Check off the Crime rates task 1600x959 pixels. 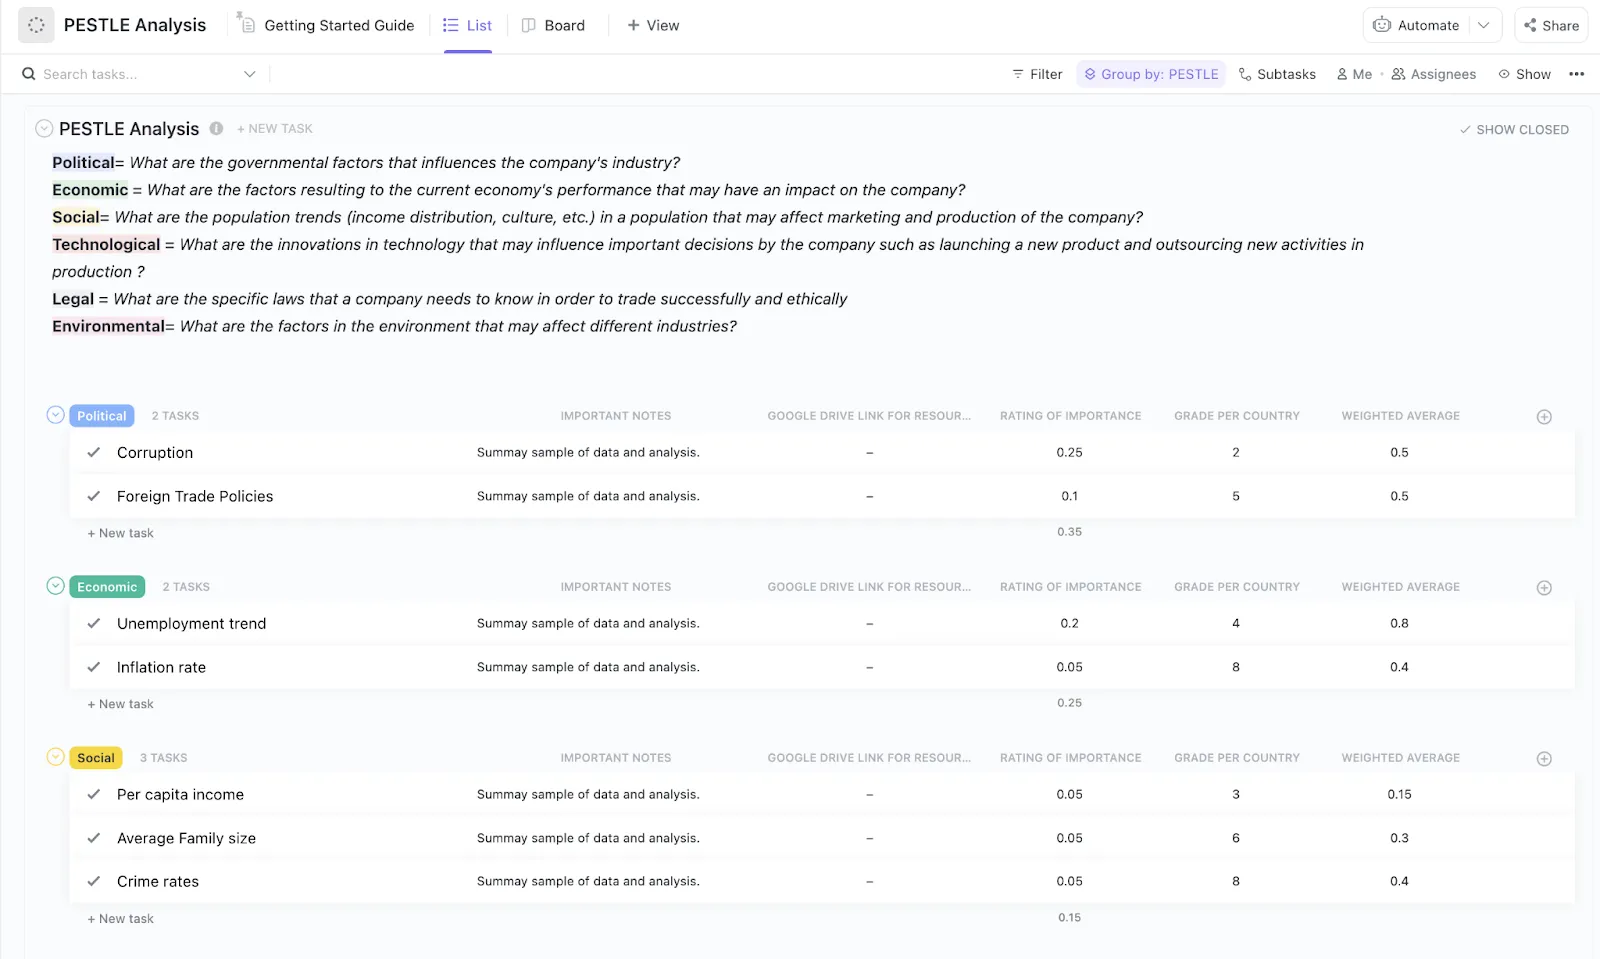[94, 881]
